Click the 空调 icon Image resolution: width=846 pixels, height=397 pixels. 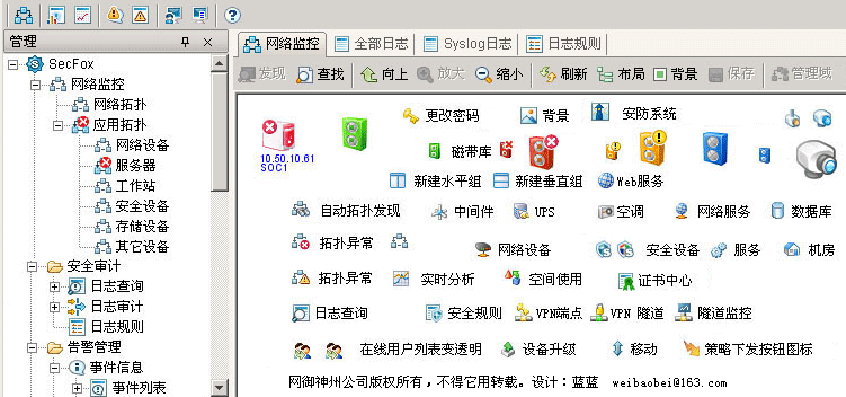(x=606, y=211)
